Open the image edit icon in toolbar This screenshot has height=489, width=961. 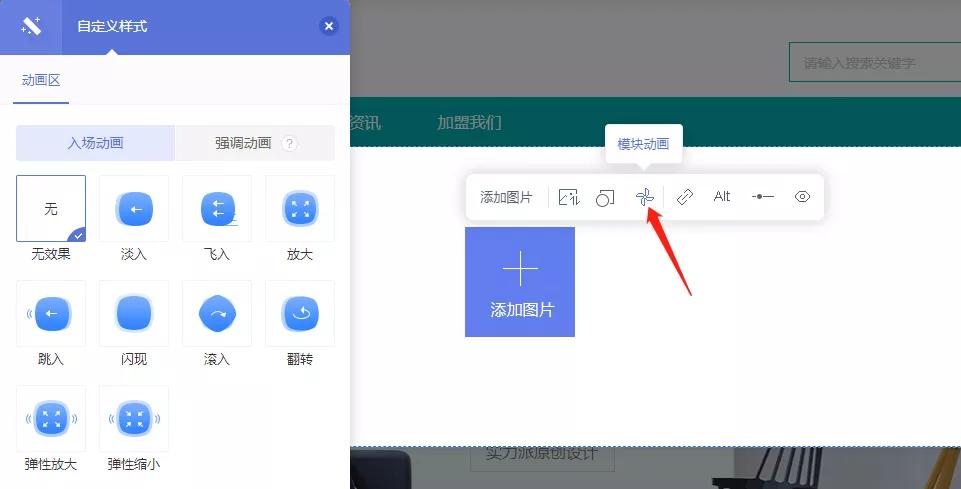pos(569,197)
